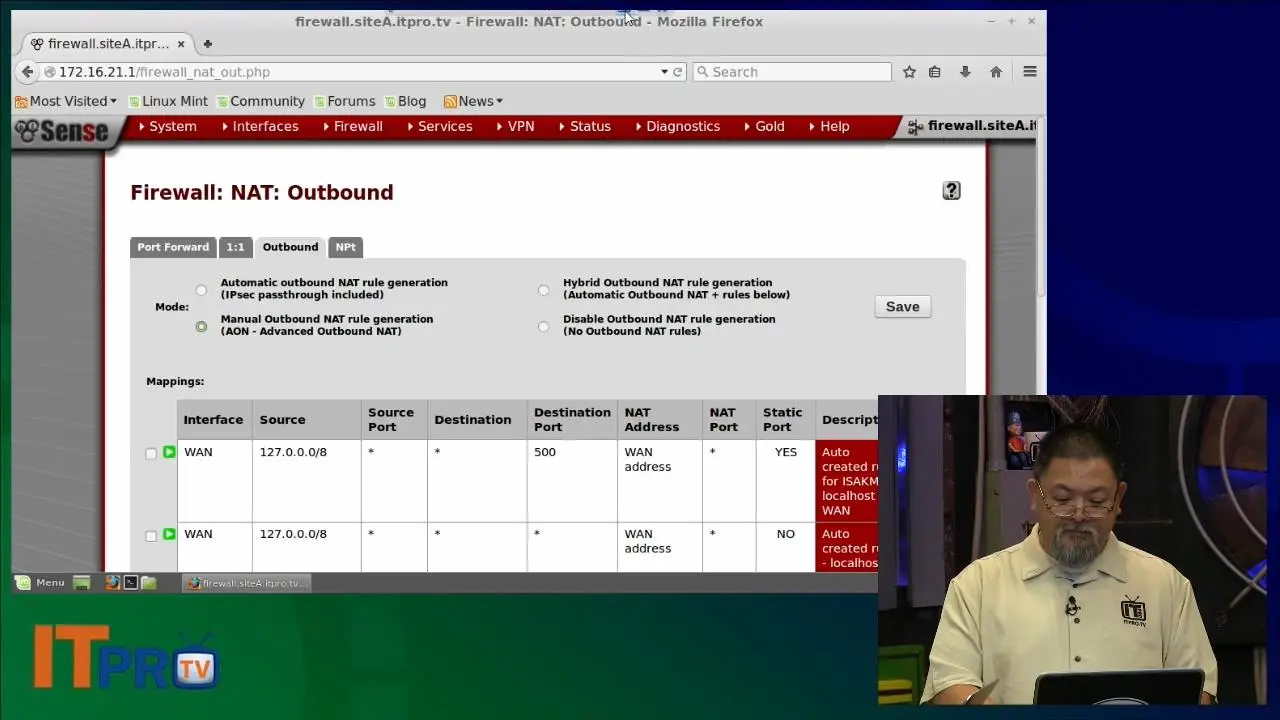Click the Destination Port value 500
1280x720 pixels.
pyautogui.click(x=544, y=452)
